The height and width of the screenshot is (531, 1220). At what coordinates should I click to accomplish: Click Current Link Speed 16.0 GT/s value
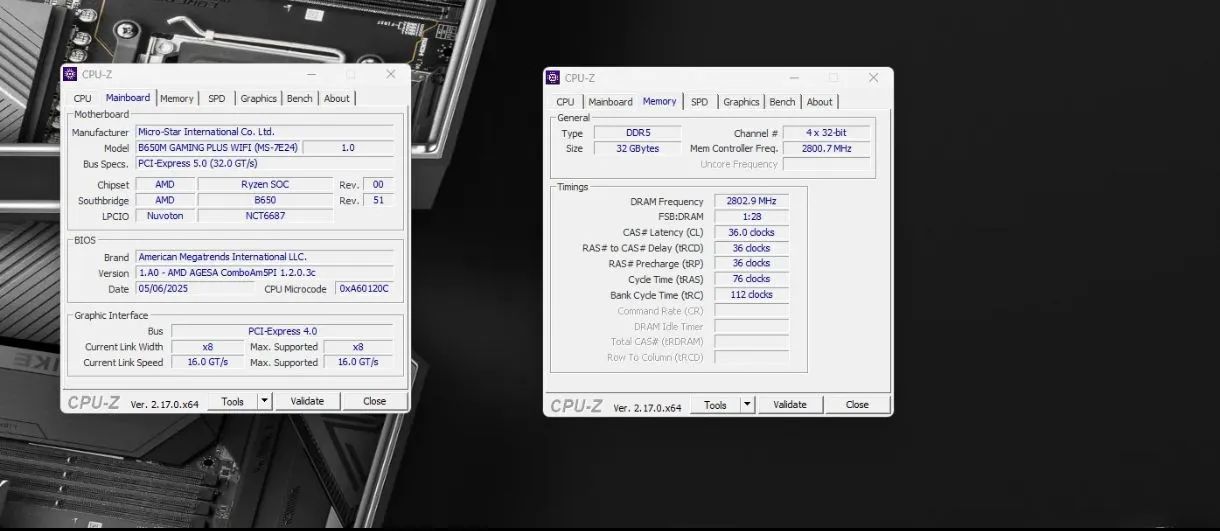pos(207,362)
